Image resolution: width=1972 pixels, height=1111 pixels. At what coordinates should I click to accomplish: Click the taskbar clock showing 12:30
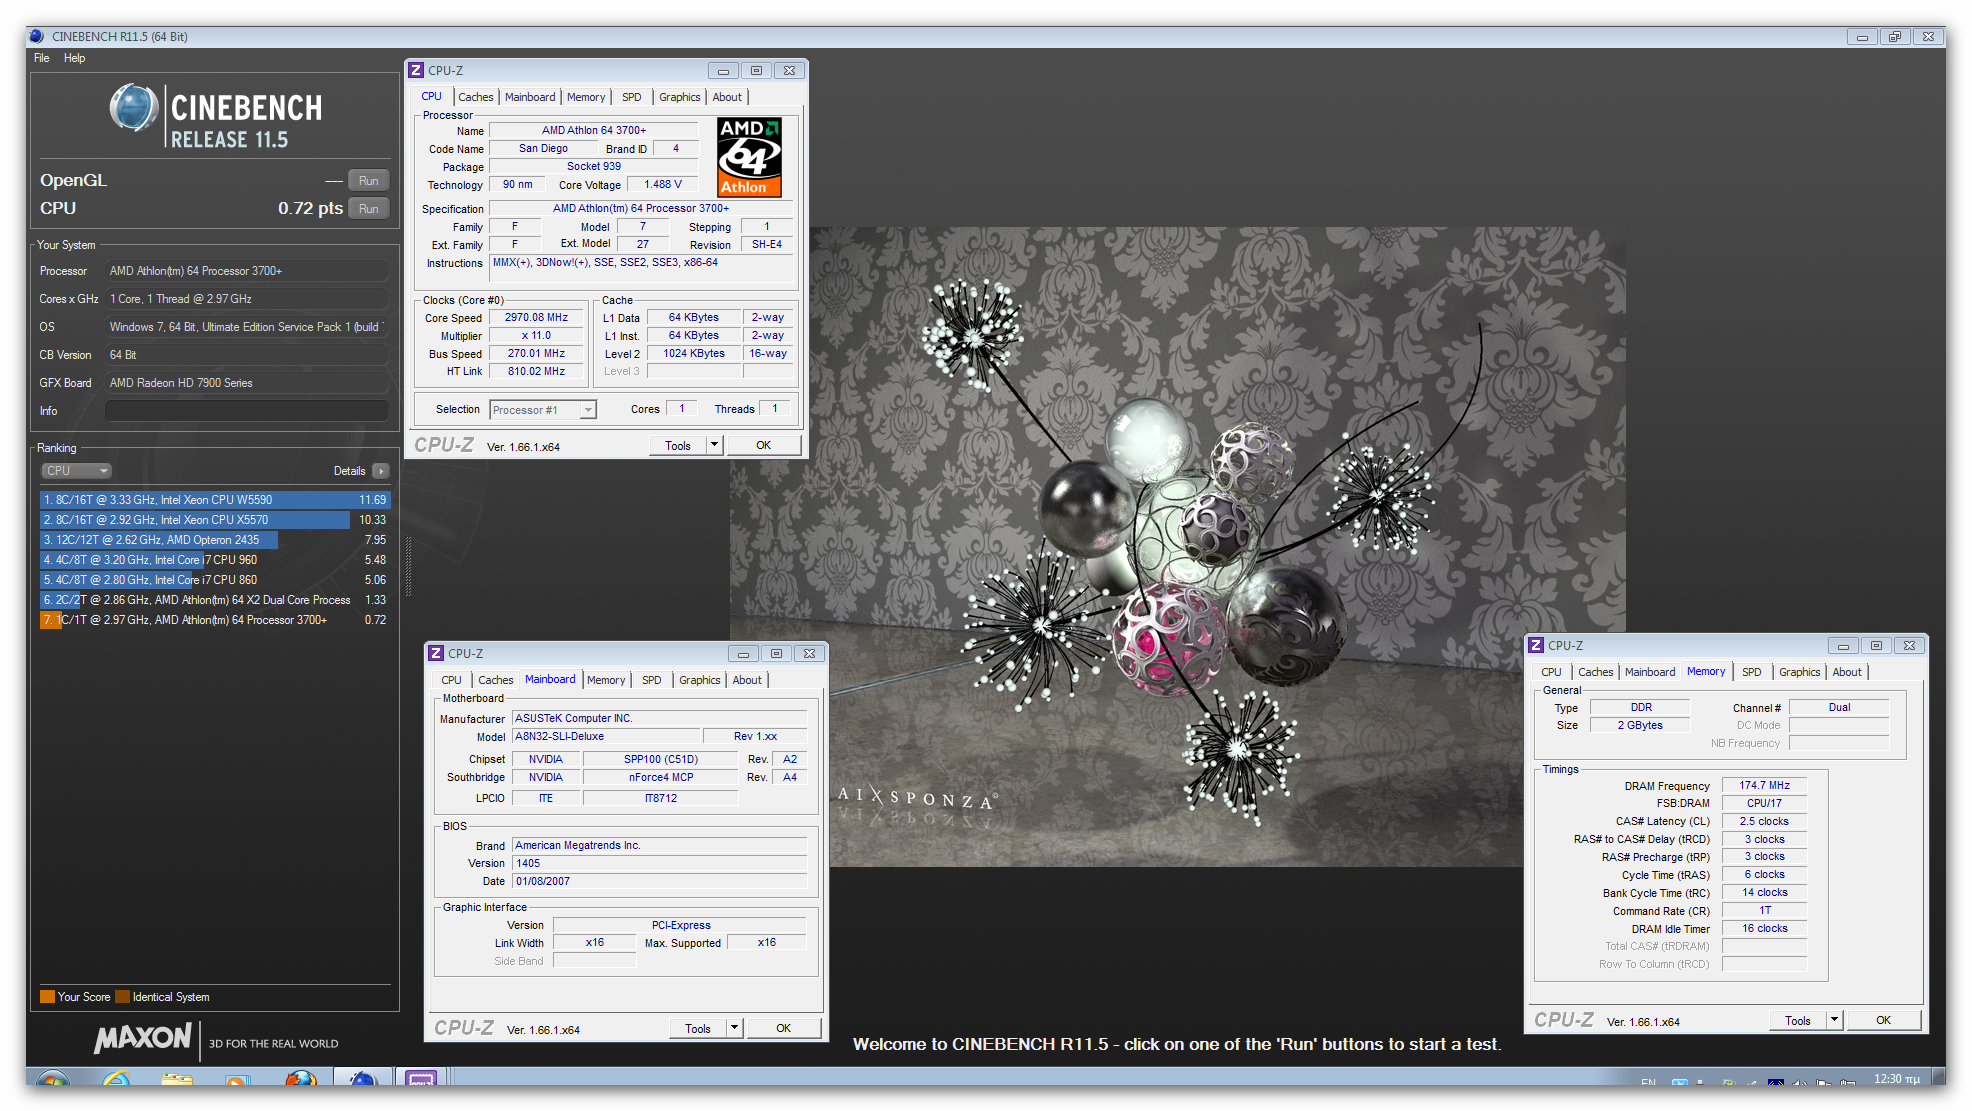[x=1896, y=1079]
